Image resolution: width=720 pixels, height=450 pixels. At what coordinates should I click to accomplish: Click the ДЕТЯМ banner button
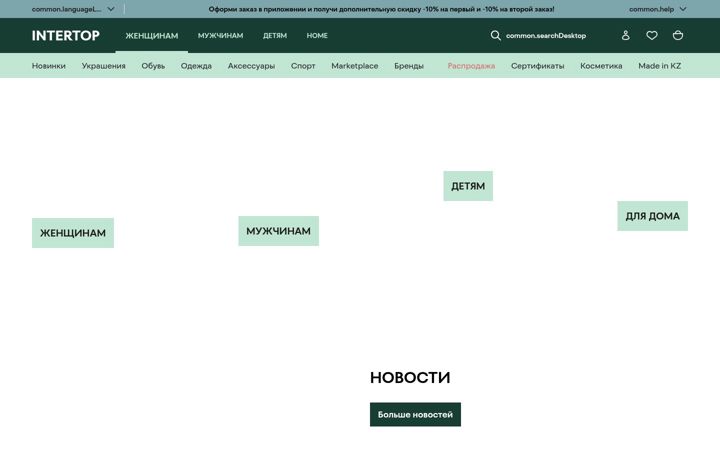[x=468, y=186]
